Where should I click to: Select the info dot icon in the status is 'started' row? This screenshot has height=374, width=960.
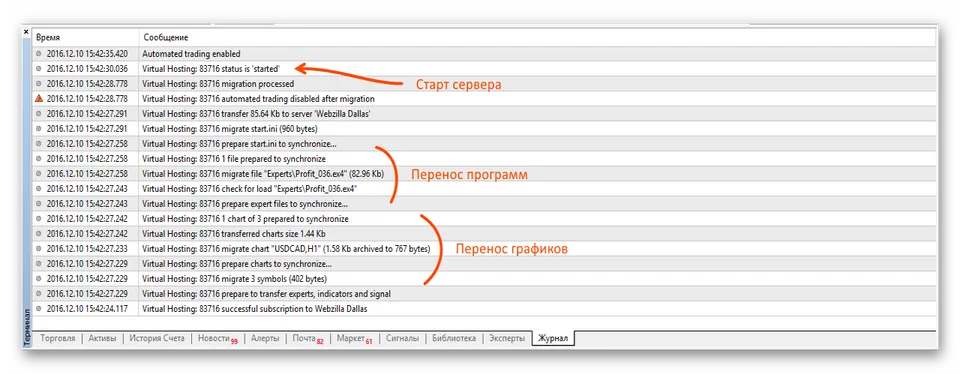[x=39, y=69]
